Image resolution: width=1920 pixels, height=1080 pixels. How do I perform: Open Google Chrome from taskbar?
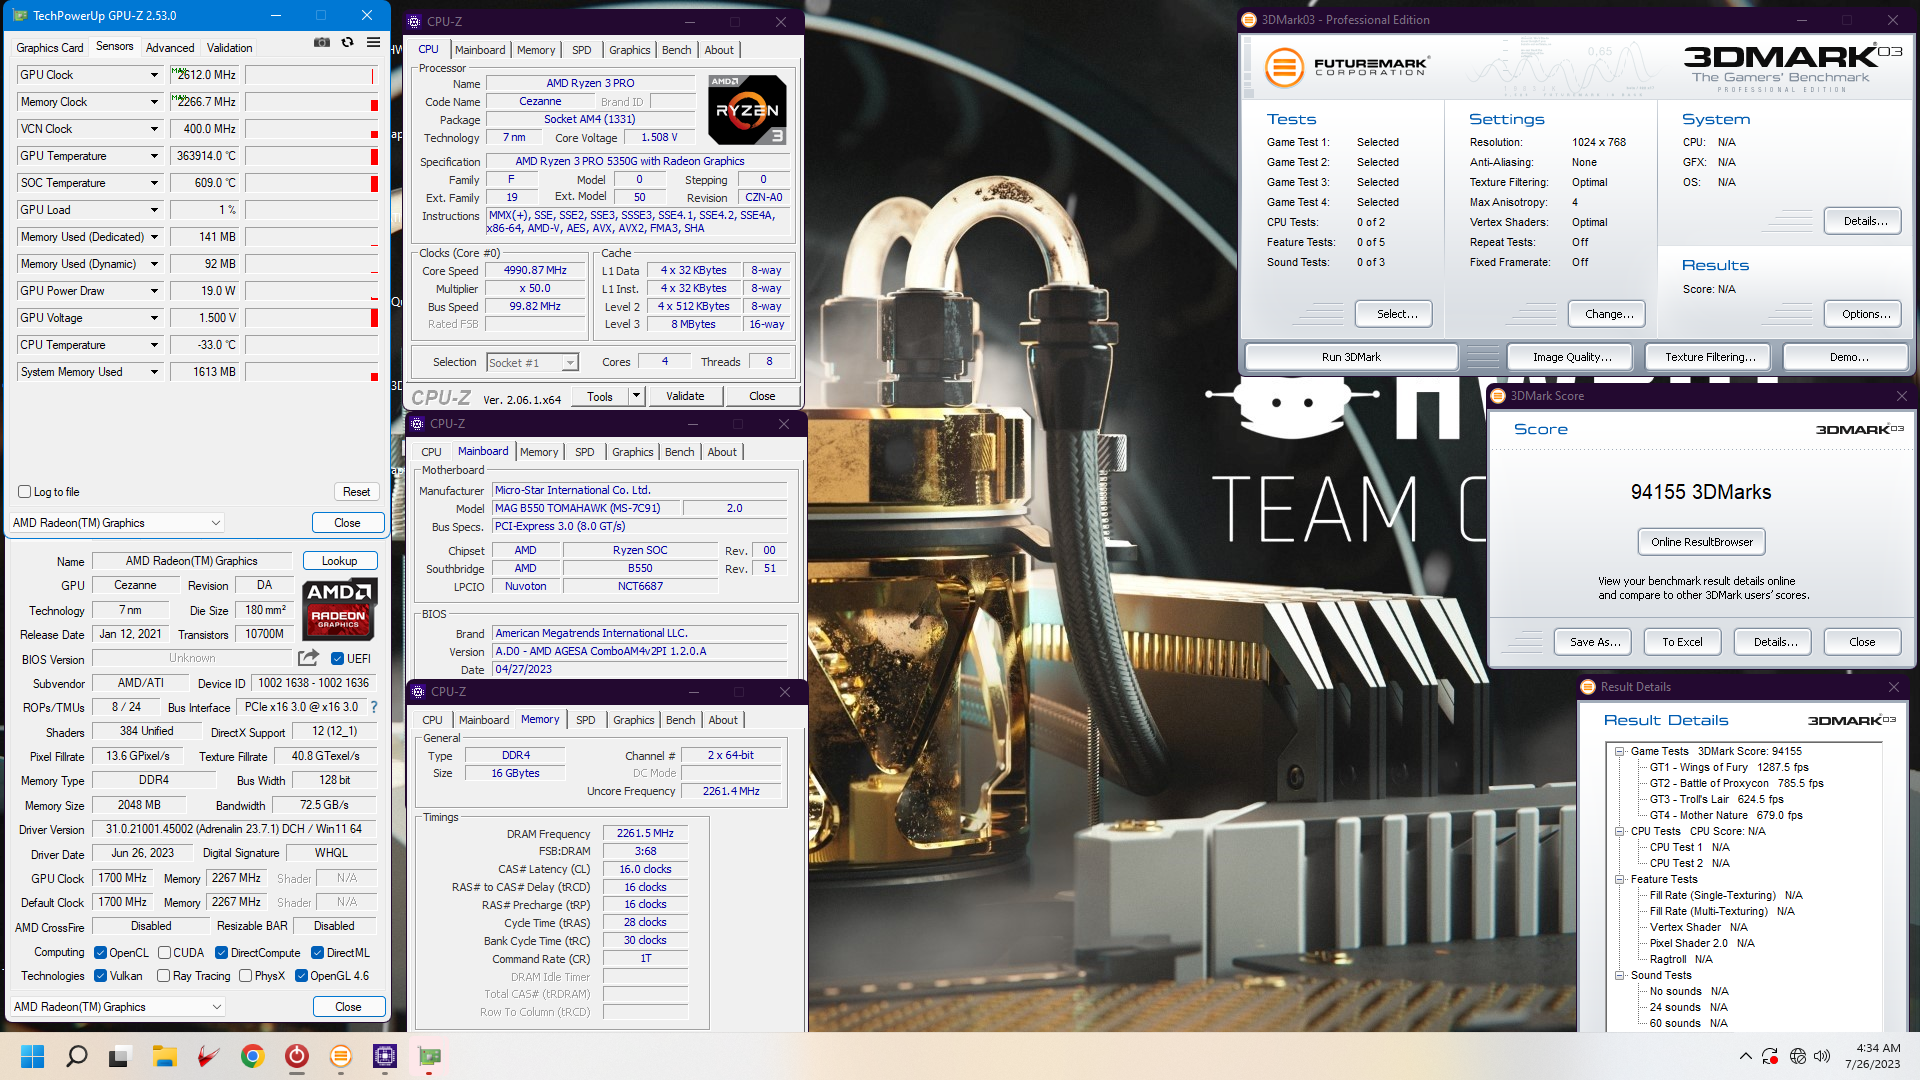(x=252, y=1056)
